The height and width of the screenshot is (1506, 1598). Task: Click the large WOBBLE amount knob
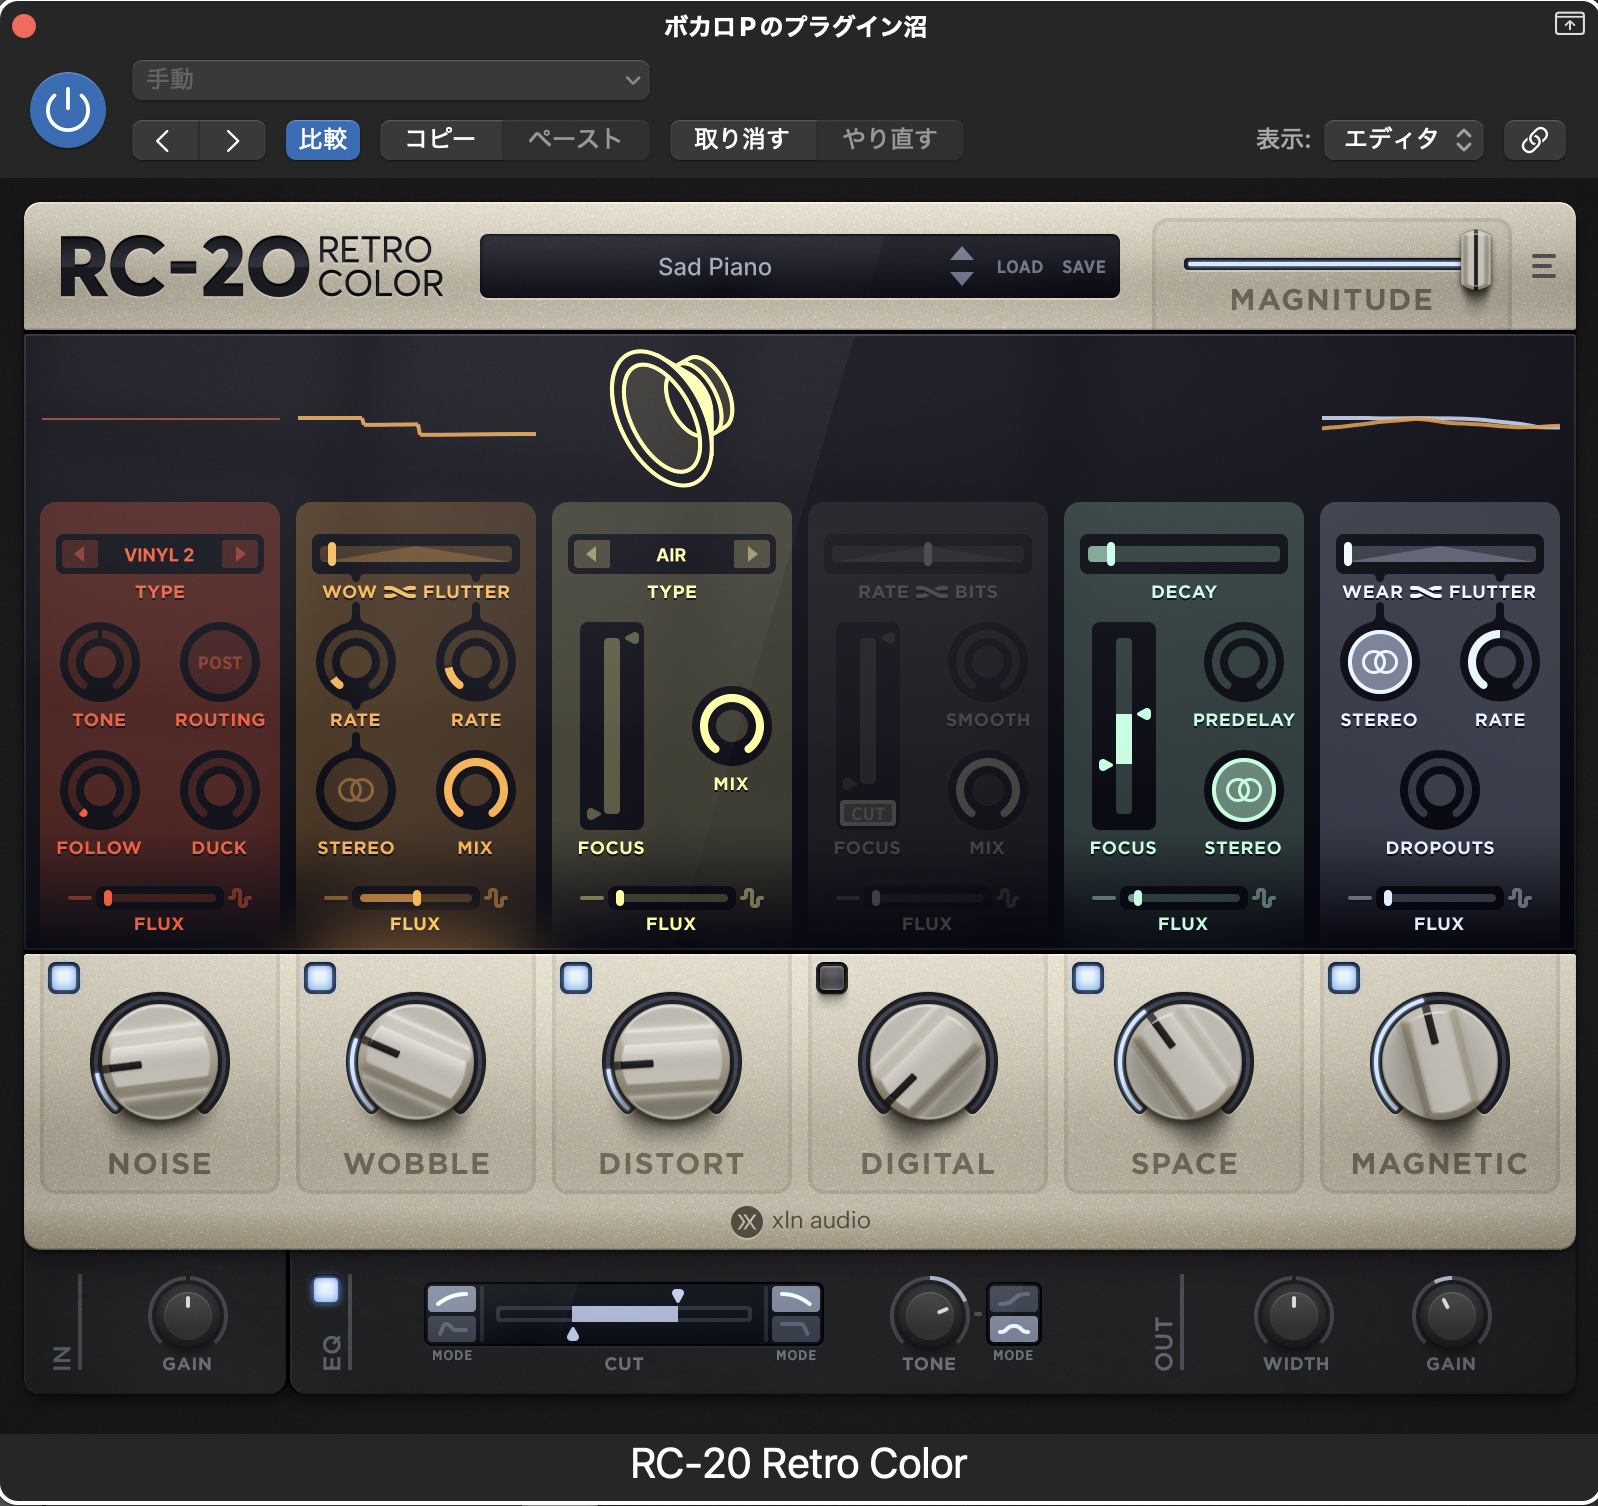pyautogui.click(x=416, y=1060)
